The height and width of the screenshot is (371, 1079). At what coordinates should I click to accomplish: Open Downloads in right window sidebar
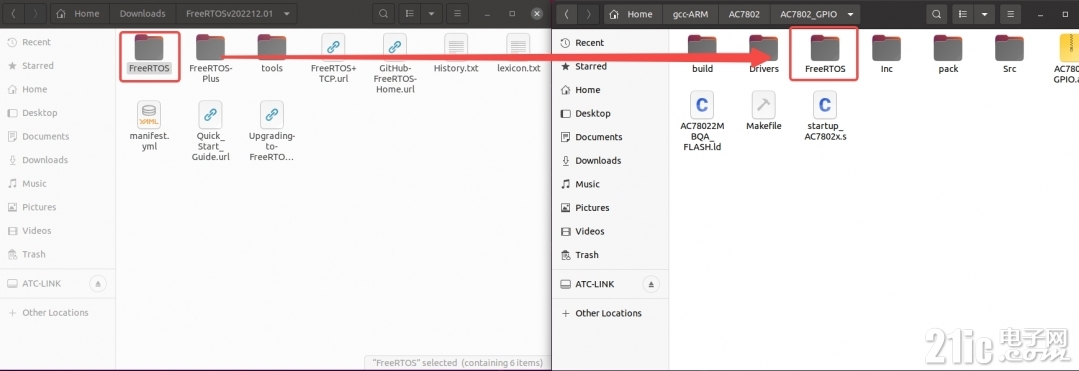pyautogui.click(x=610, y=160)
